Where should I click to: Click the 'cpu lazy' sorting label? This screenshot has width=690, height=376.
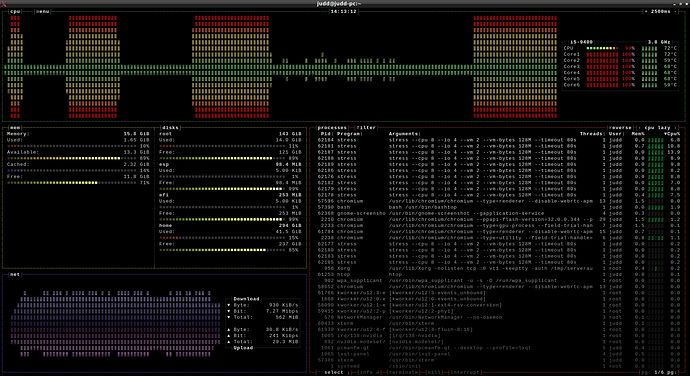coord(657,128)
